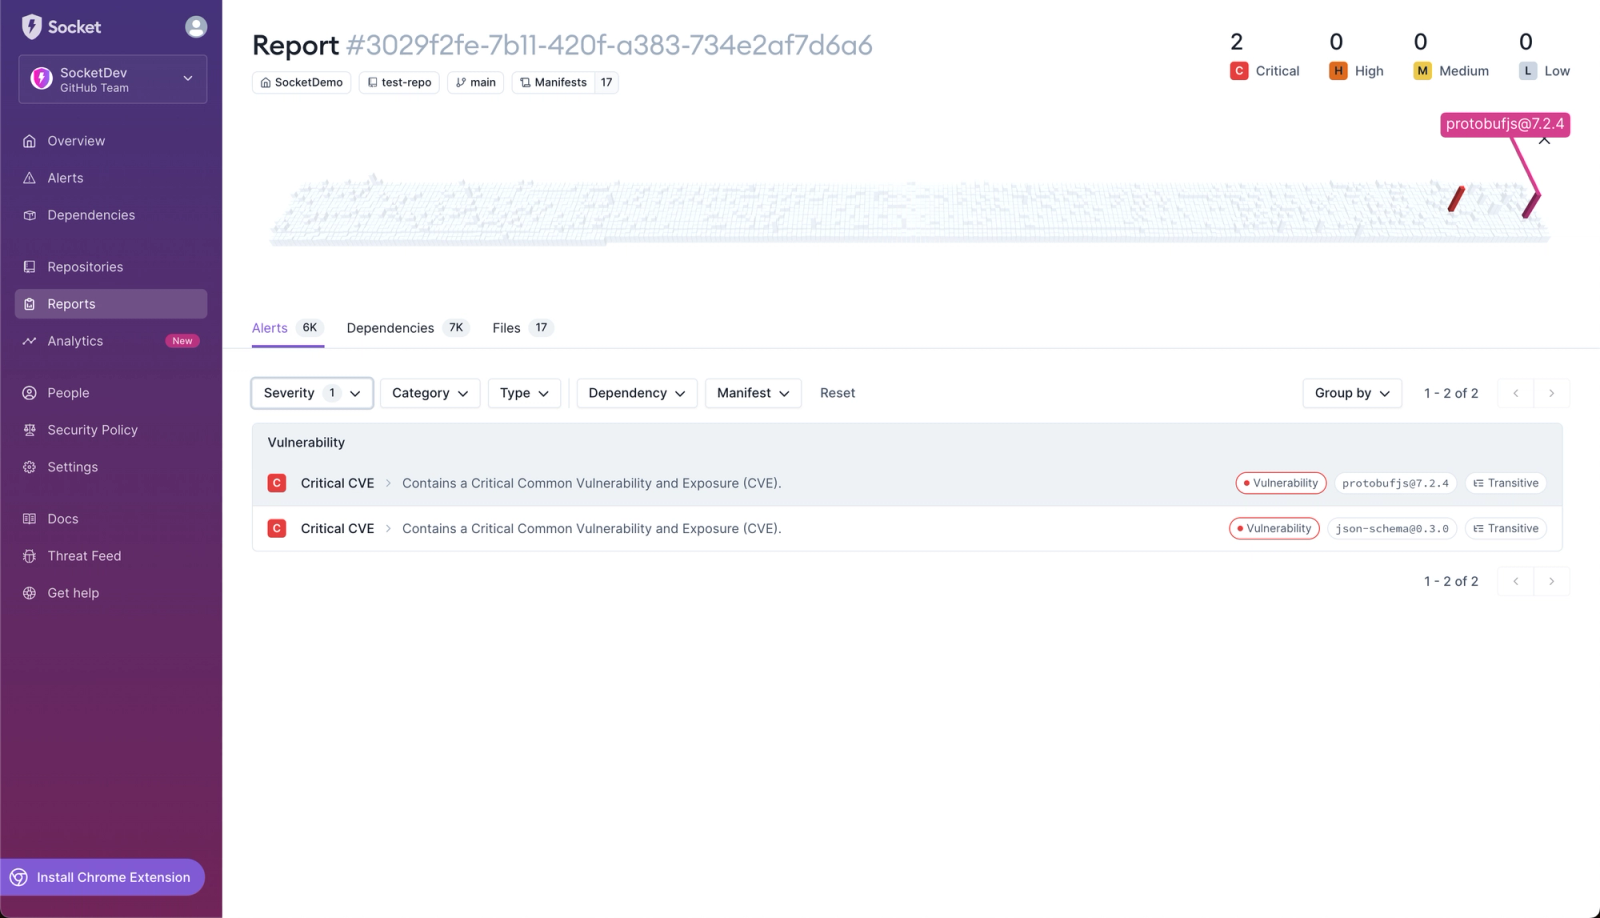Expand the json-schema Critical CVE row
The width and height of the screenshot is (1600, 918).
[x=907, y=529]
